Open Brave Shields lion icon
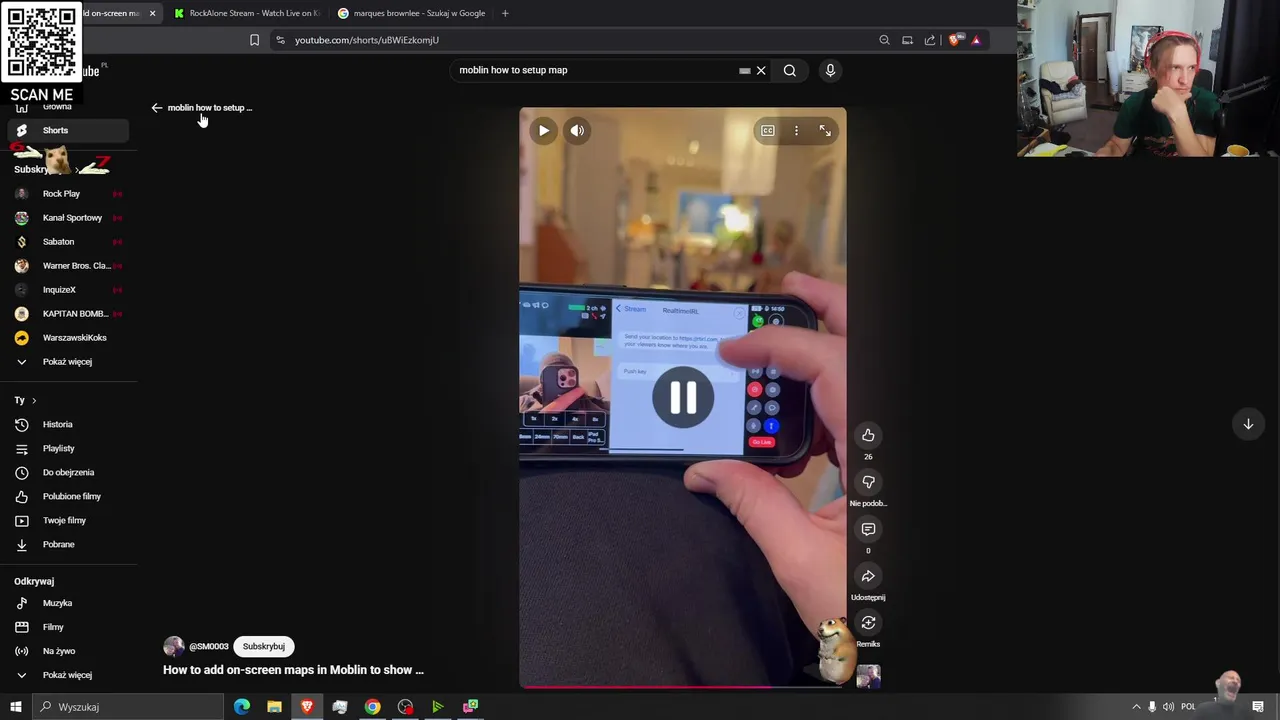 954,40
